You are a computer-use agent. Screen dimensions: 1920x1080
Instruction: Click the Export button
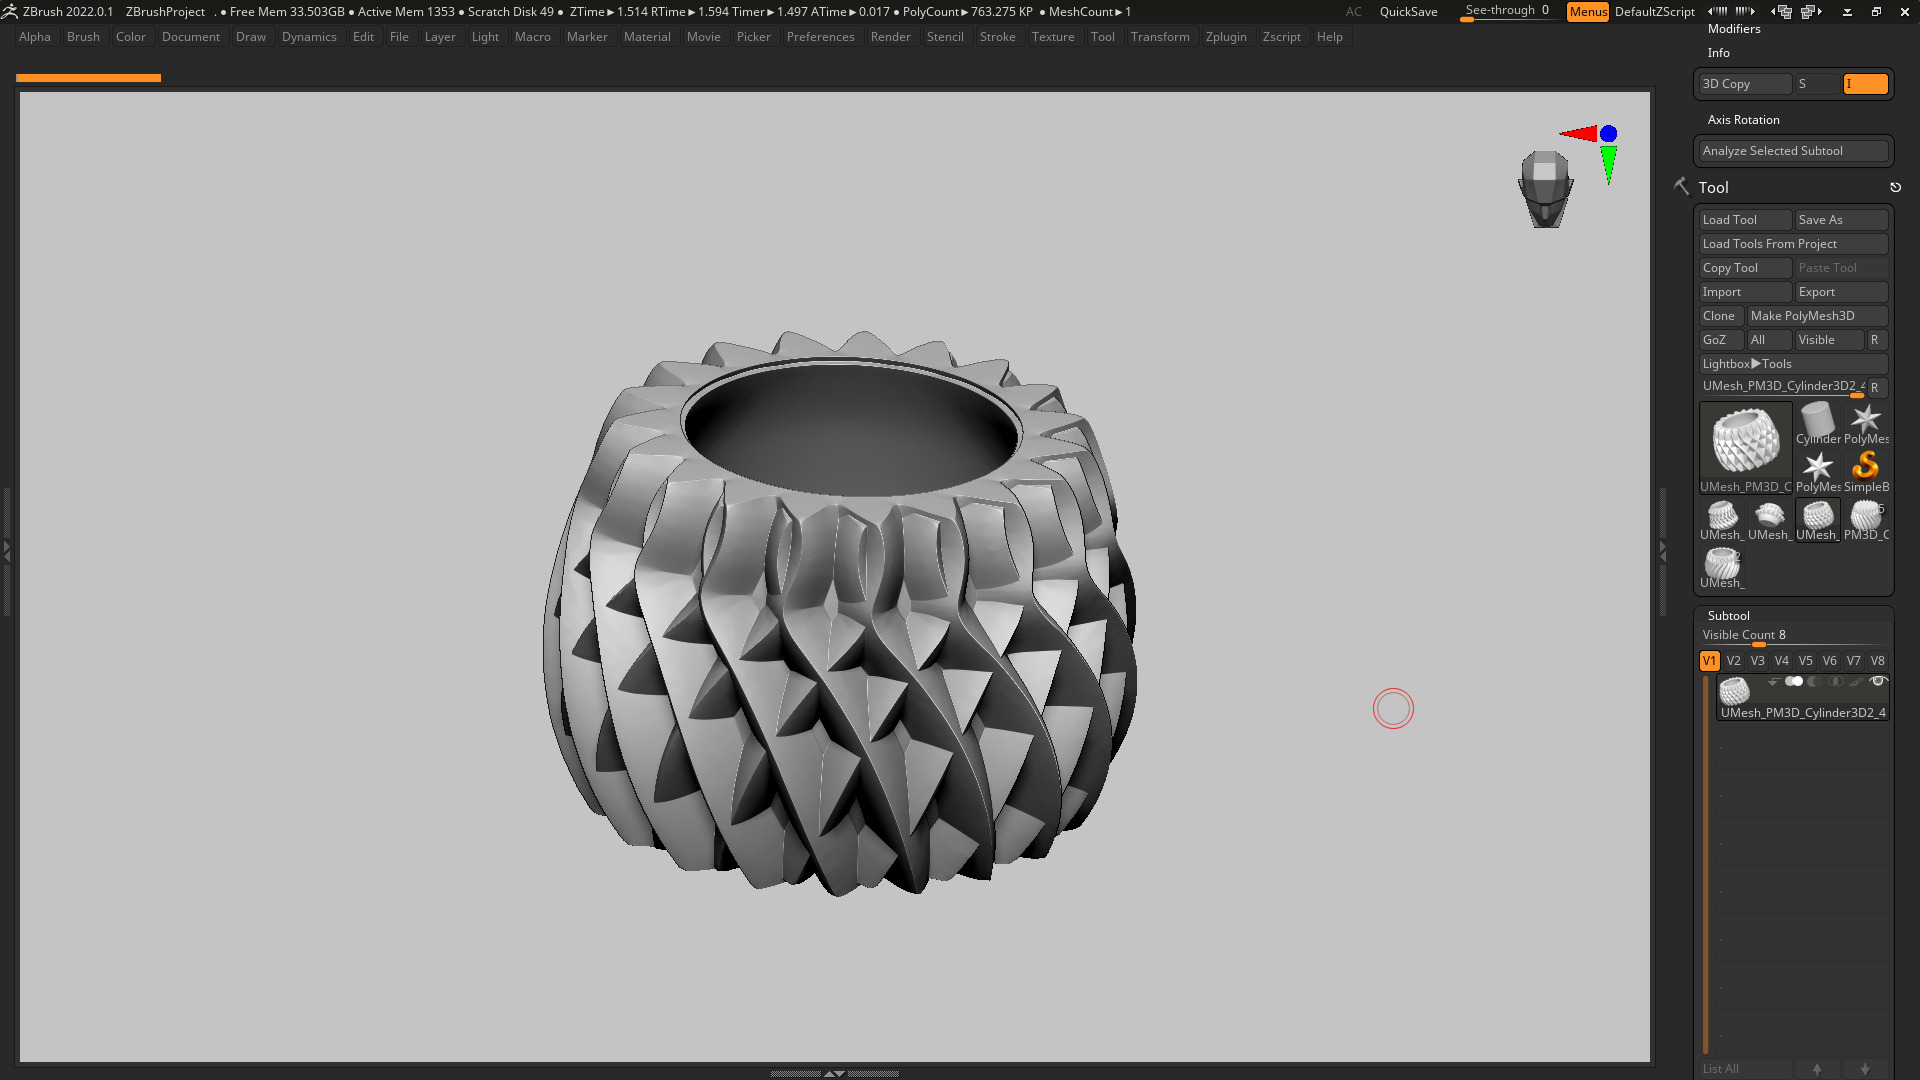(x=1842, y=292)
